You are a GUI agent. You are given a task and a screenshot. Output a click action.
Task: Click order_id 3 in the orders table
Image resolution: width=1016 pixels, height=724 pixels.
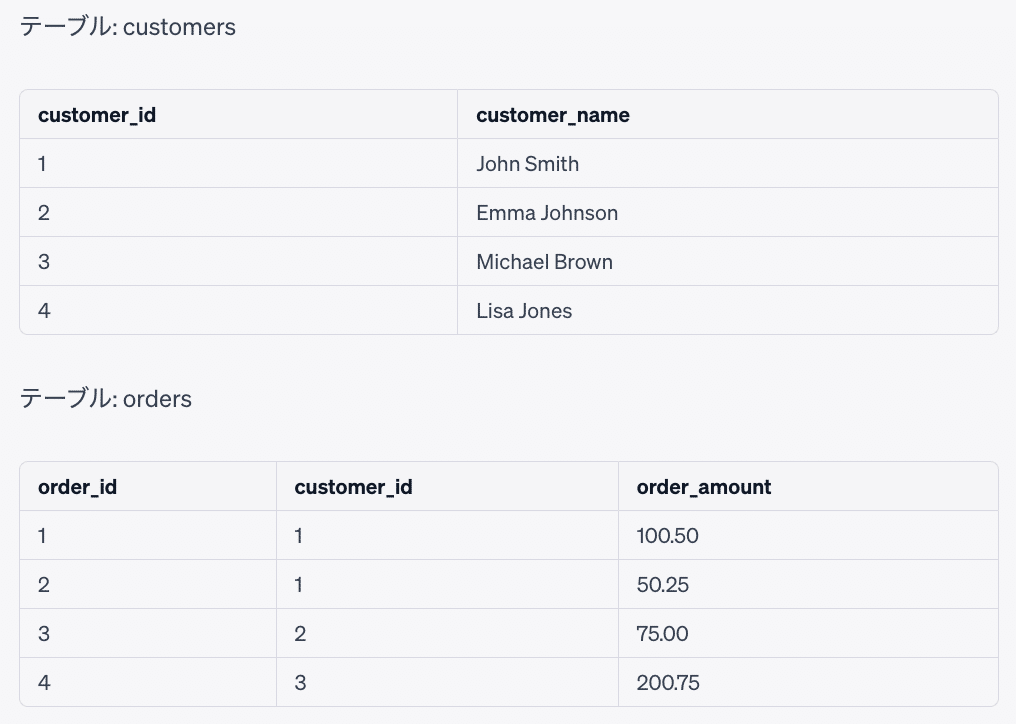[x=44, y=634]
